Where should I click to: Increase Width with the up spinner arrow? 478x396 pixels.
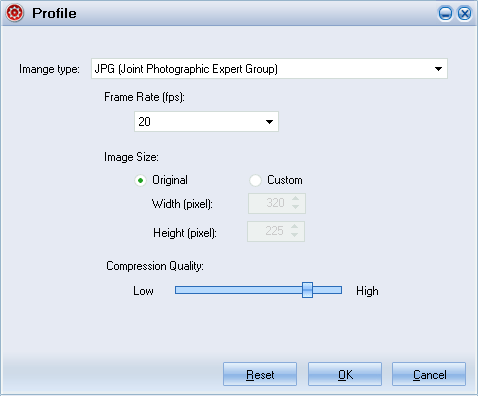tap(295, 199)
